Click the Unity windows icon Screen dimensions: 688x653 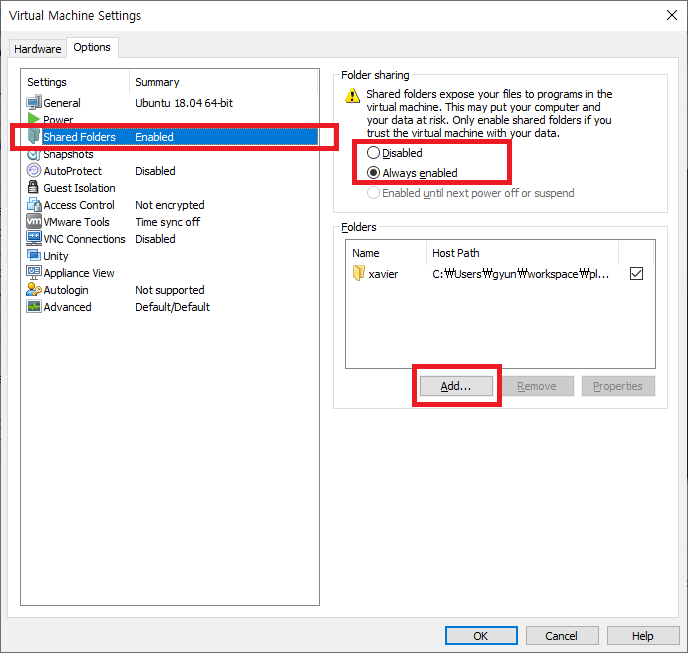click(34, 255)
